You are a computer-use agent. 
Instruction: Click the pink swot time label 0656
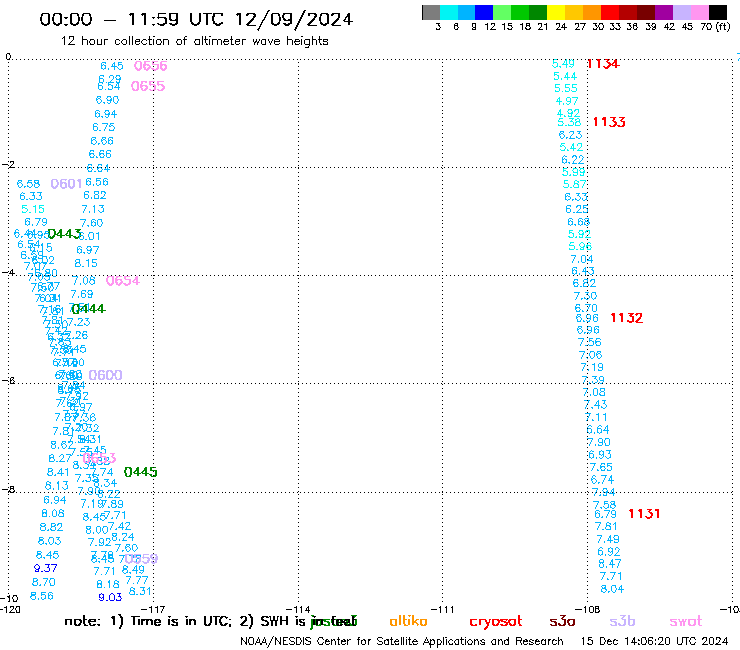pyautogui.click(x=151, y=66)
